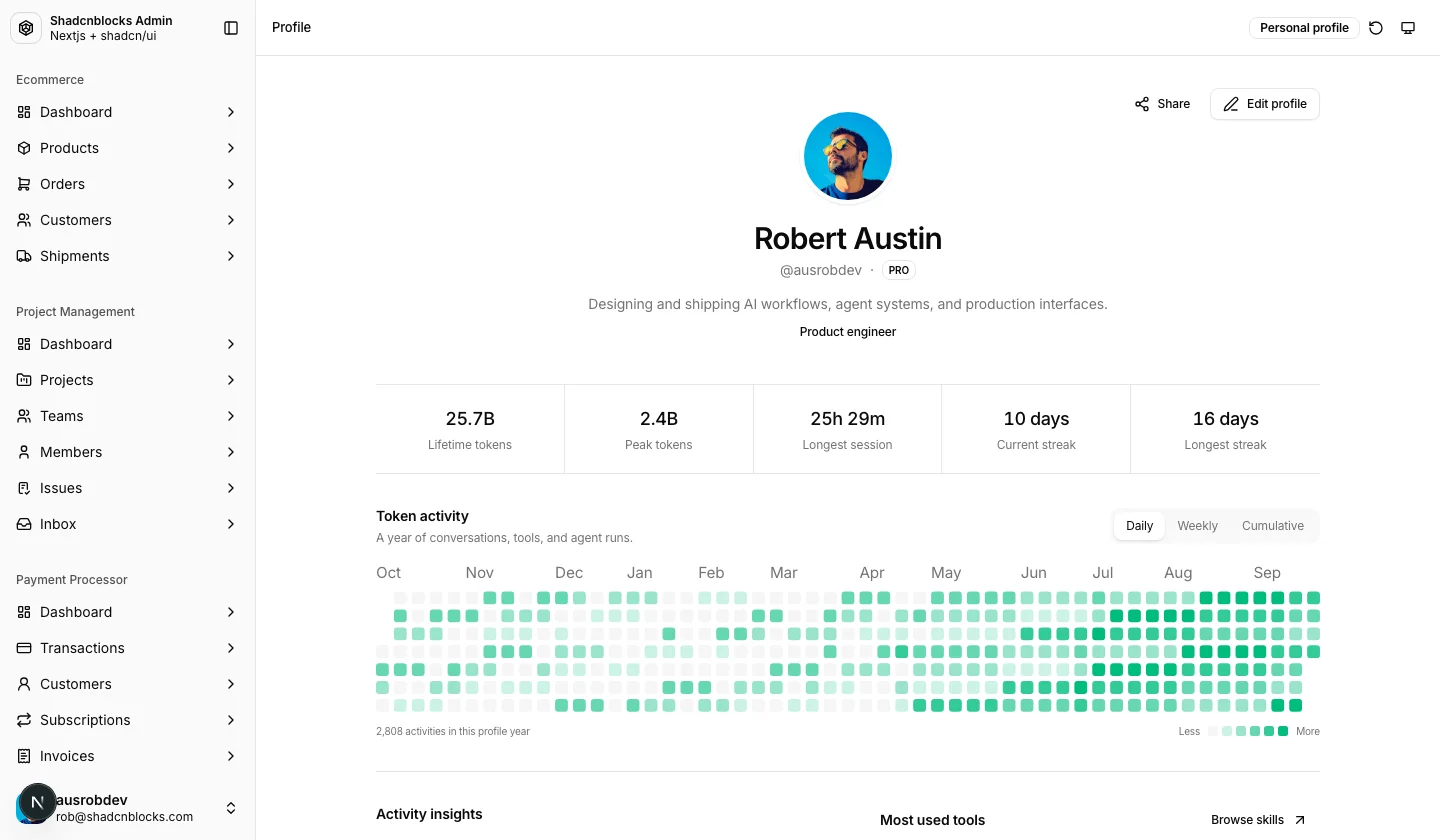Toggle the sidebar collapse icon
The image size is (1440, 840).
pos(231,28)
